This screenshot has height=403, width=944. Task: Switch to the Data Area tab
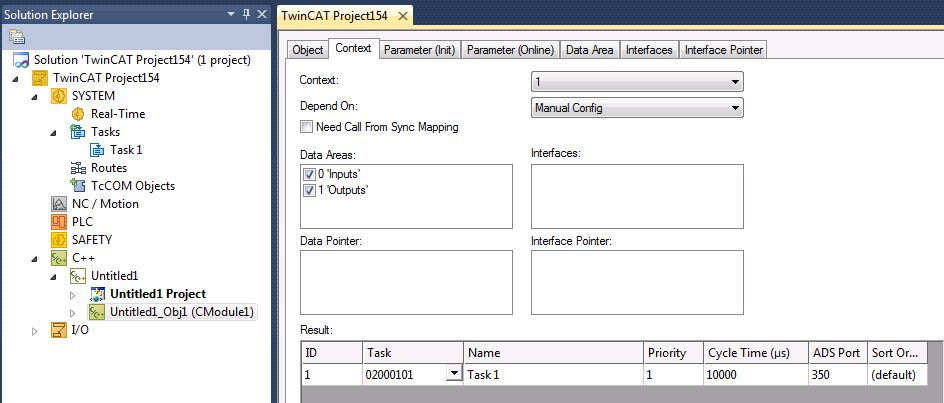tap(590, 50)
